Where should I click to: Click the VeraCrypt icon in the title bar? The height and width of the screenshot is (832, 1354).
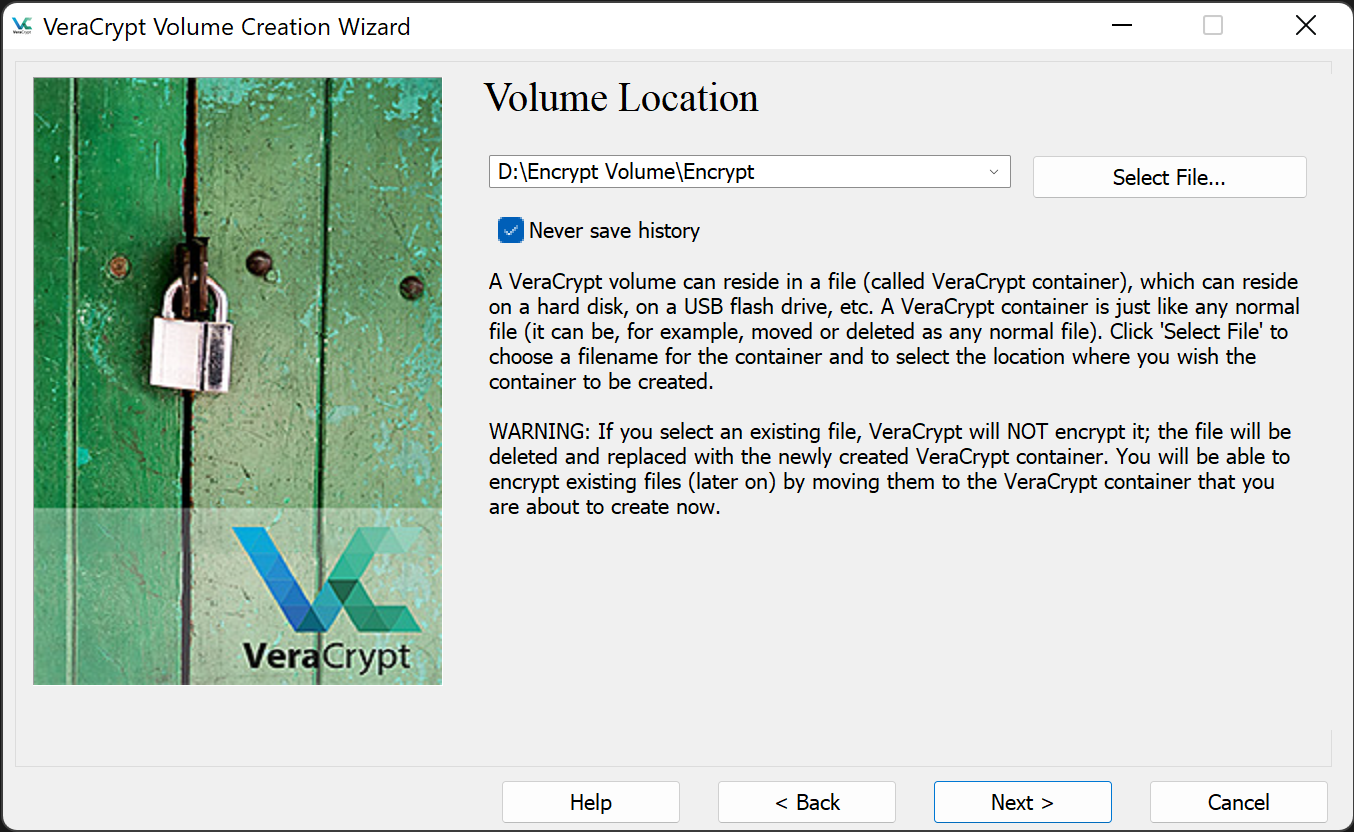[22, 26]
